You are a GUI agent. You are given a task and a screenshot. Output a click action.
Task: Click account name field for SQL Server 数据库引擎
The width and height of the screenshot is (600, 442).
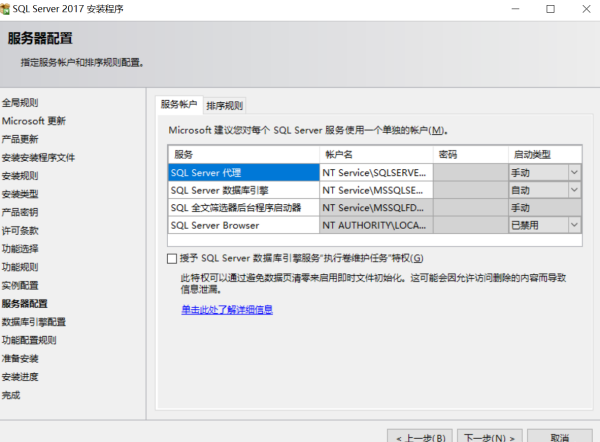point(376,190)
